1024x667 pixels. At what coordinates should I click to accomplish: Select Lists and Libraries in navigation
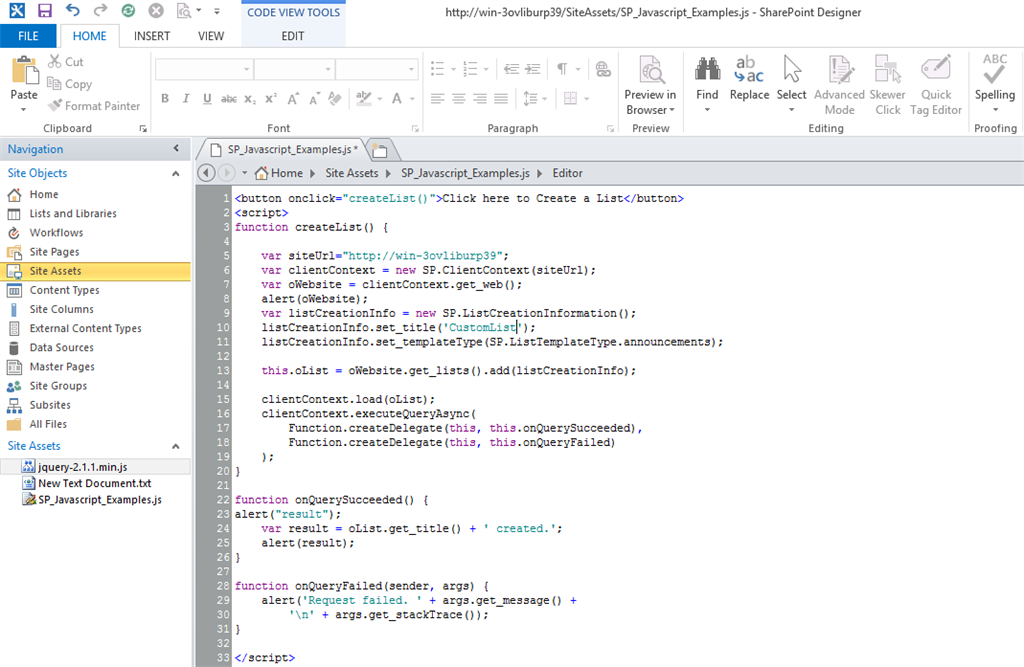pos(72,214)
